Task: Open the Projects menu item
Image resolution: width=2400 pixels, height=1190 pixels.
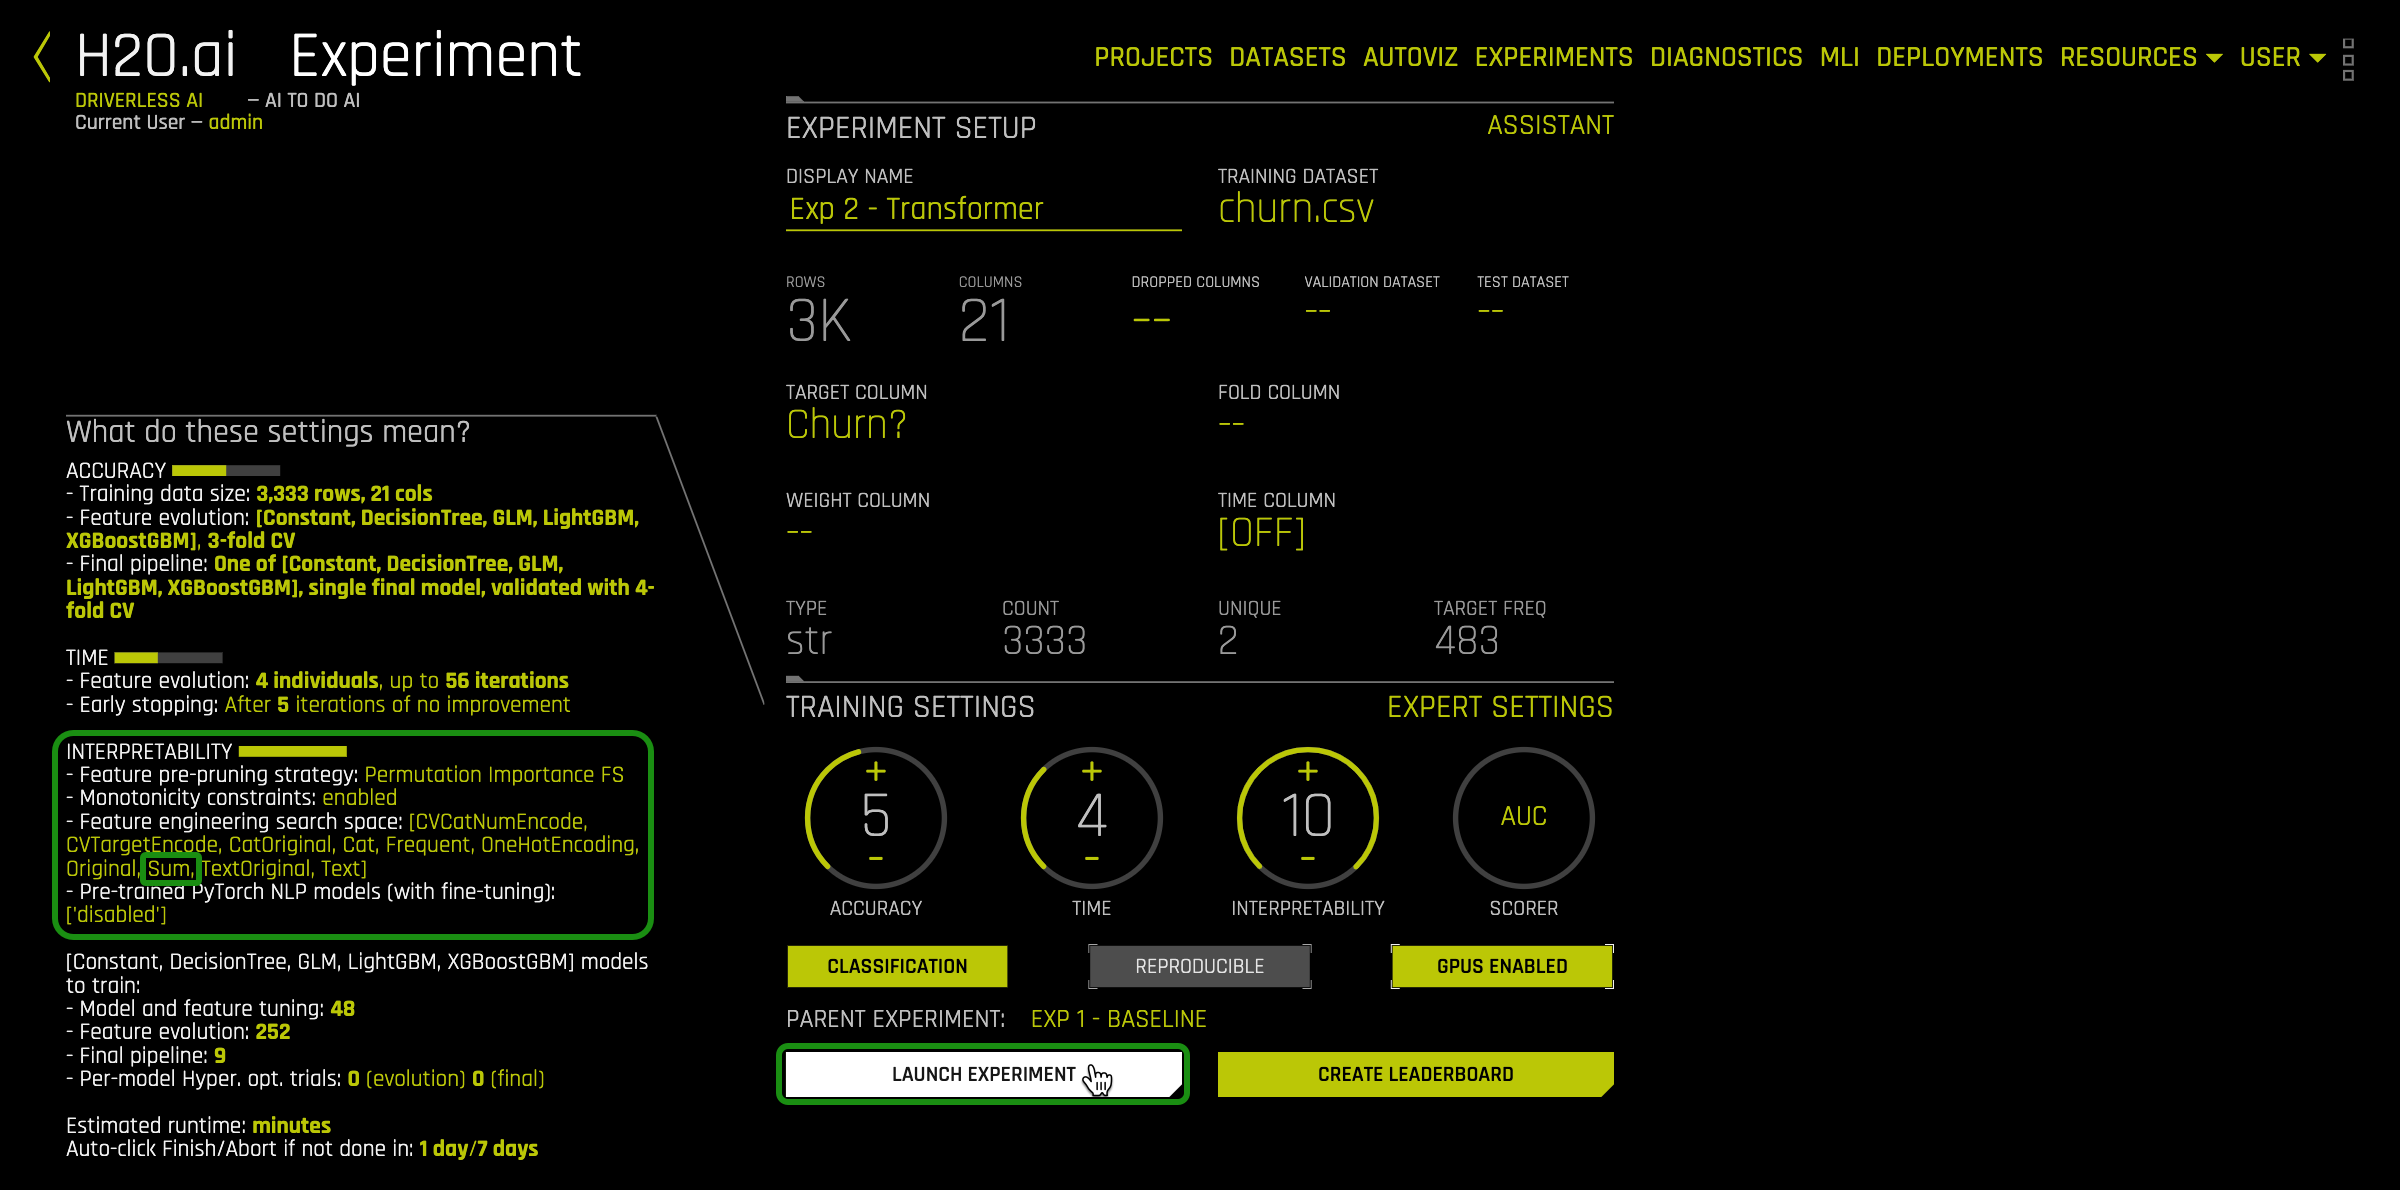Action: click(x=1153, y=57)
